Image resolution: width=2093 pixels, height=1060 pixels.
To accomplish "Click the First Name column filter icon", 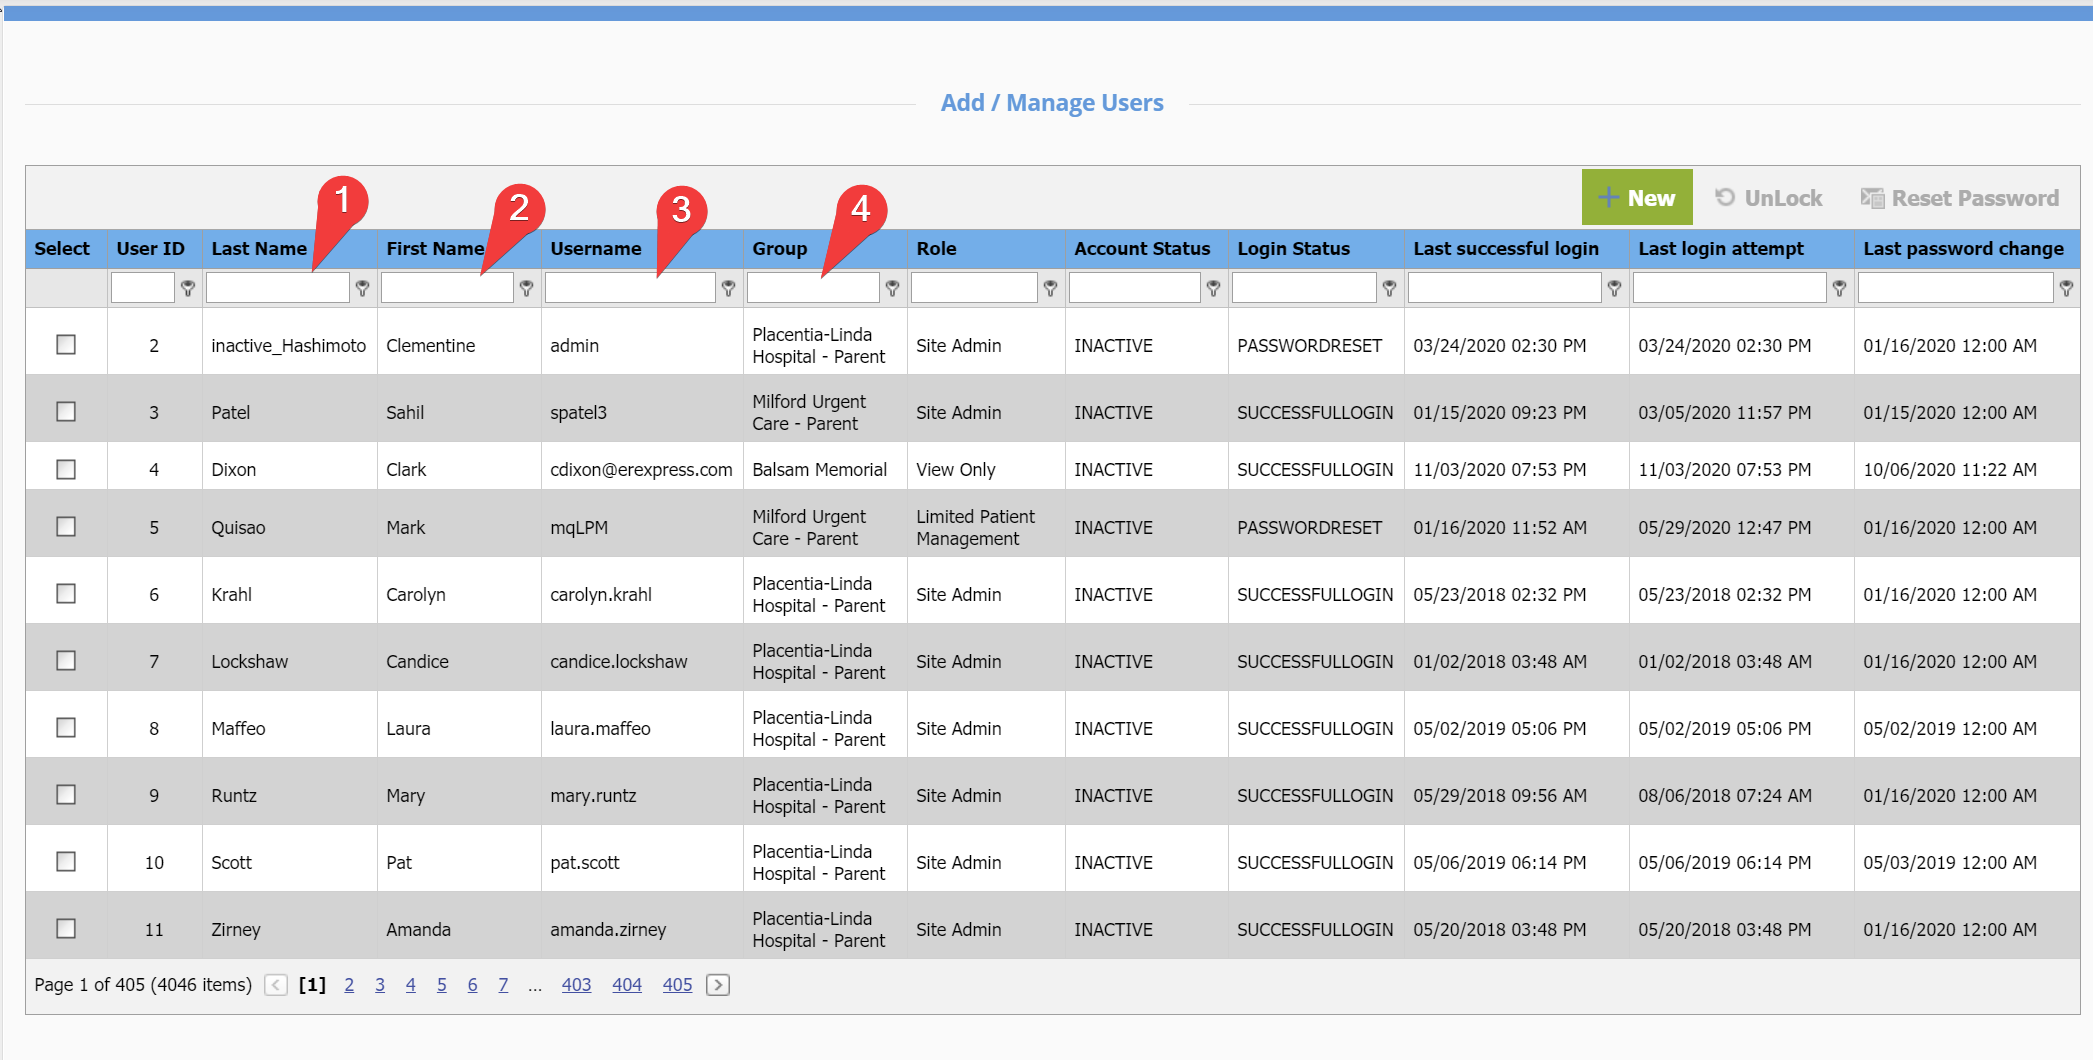I will click(x=526, y=288).
